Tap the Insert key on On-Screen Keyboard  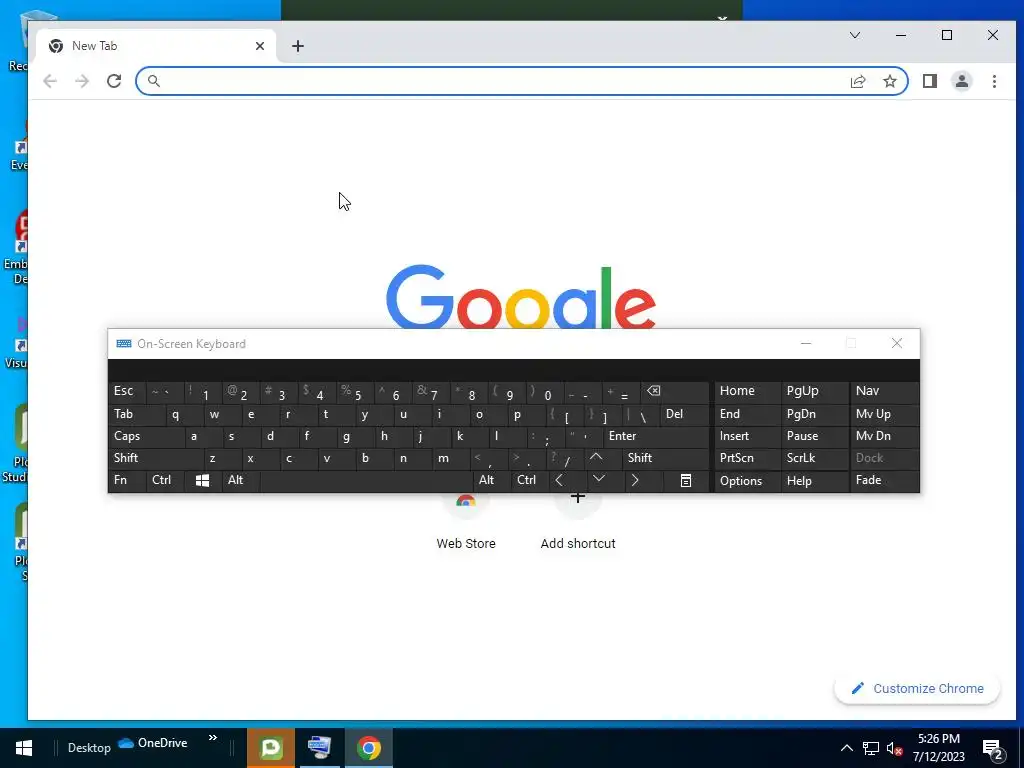747,436
